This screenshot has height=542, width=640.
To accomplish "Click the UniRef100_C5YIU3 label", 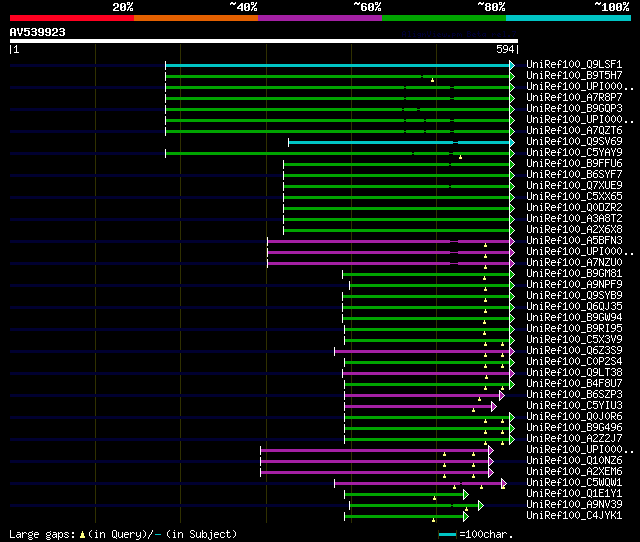I will click(574, 406).
